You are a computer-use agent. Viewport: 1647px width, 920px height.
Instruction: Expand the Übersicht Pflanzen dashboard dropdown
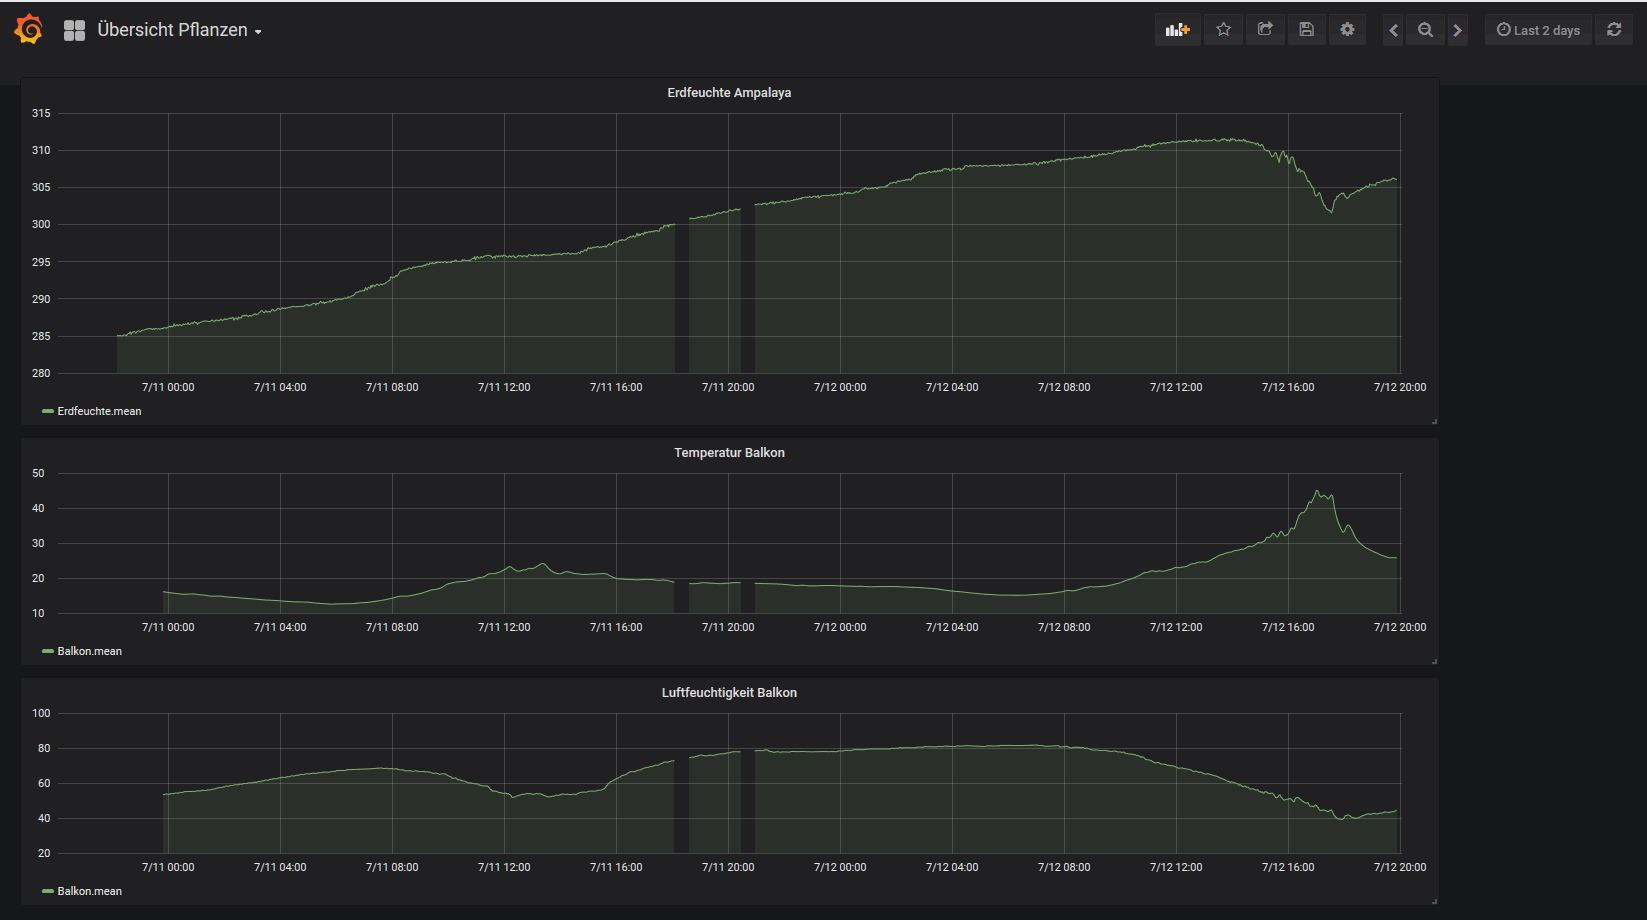click(179, 30)
